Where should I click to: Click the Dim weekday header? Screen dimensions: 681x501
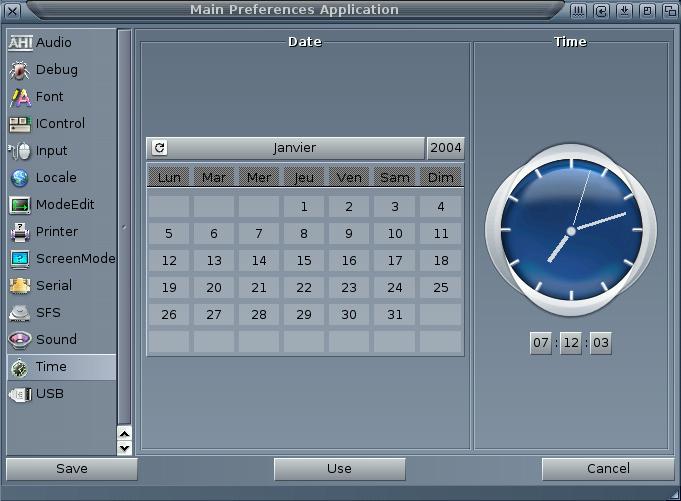[x=441, y=177]
